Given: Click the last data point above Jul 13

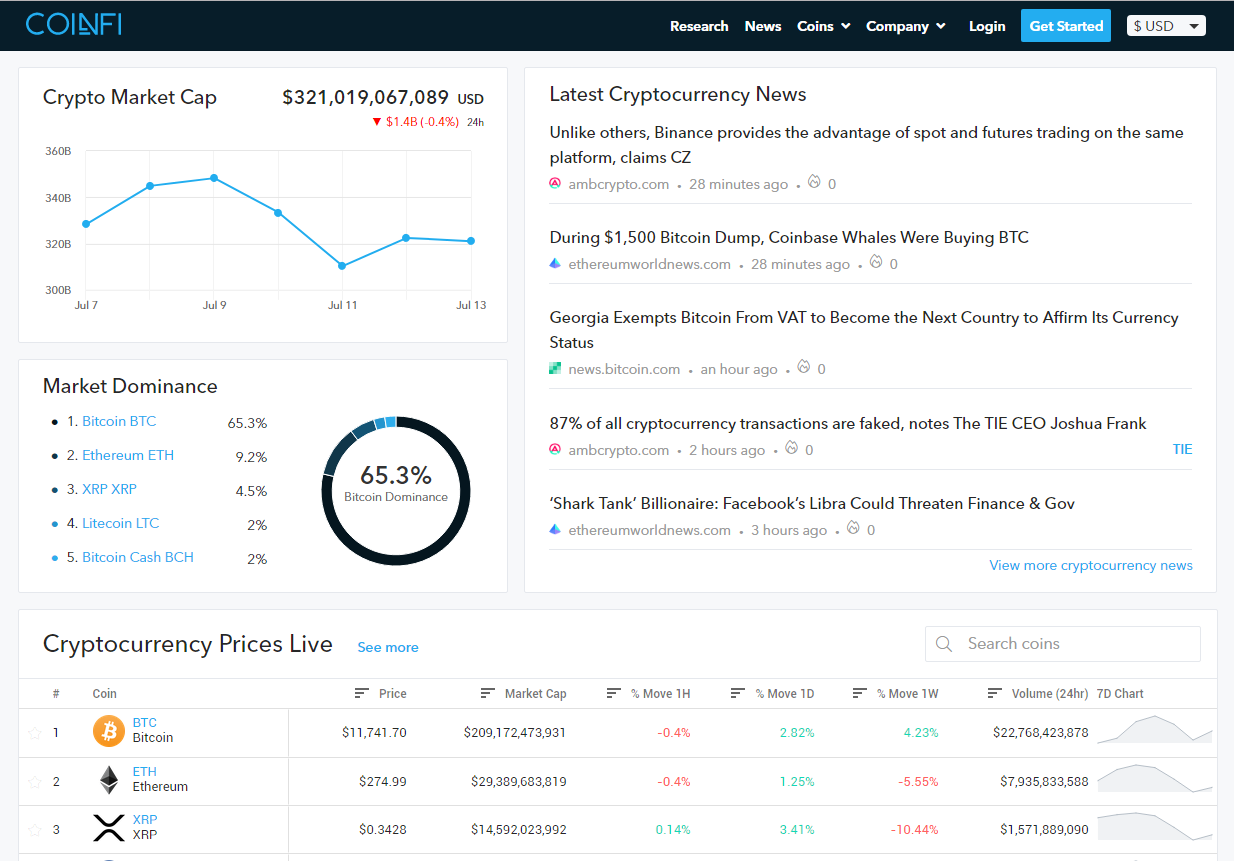Looking at the screenshot, I should click(x=470, y=241).
